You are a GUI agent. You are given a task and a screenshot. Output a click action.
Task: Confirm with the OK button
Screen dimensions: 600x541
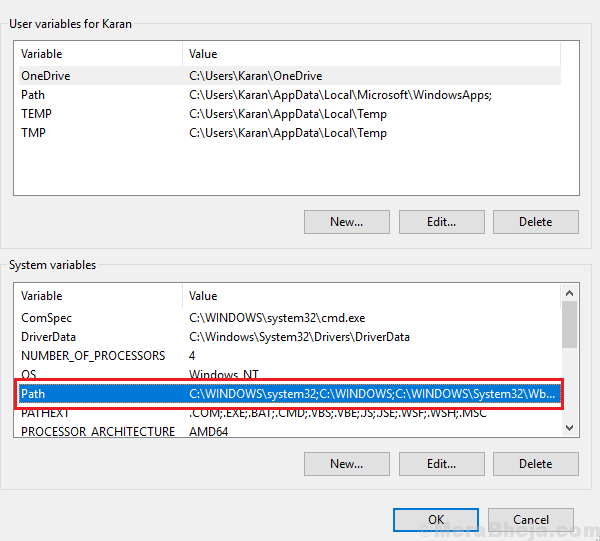tap(436, 520)
